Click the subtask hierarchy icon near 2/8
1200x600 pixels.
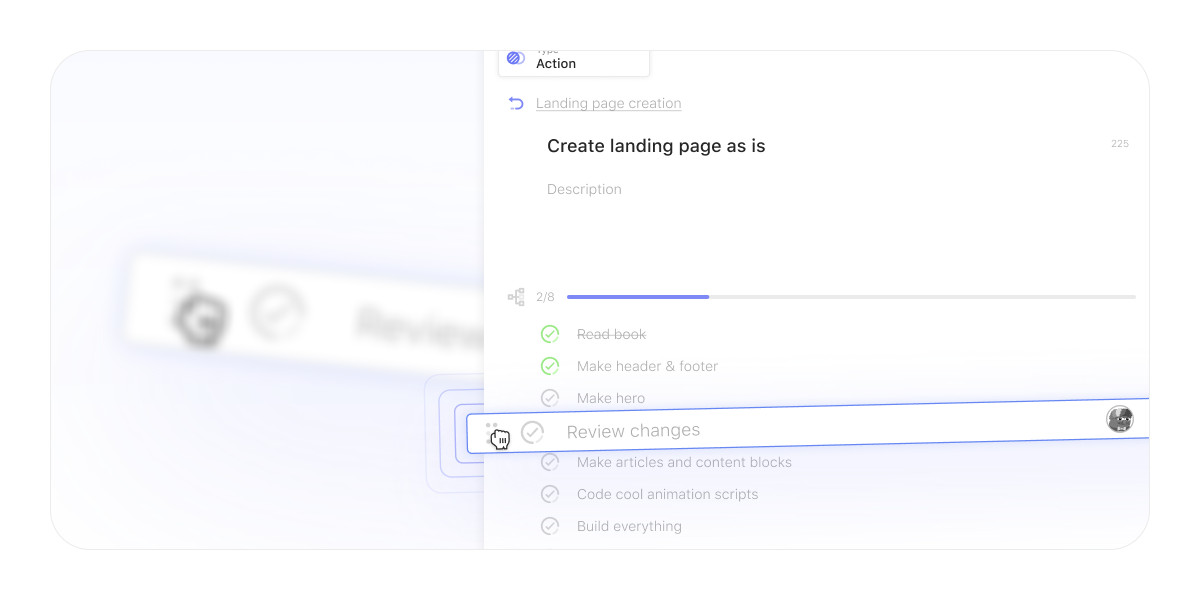pyautogui.click(x=516, y=297)
